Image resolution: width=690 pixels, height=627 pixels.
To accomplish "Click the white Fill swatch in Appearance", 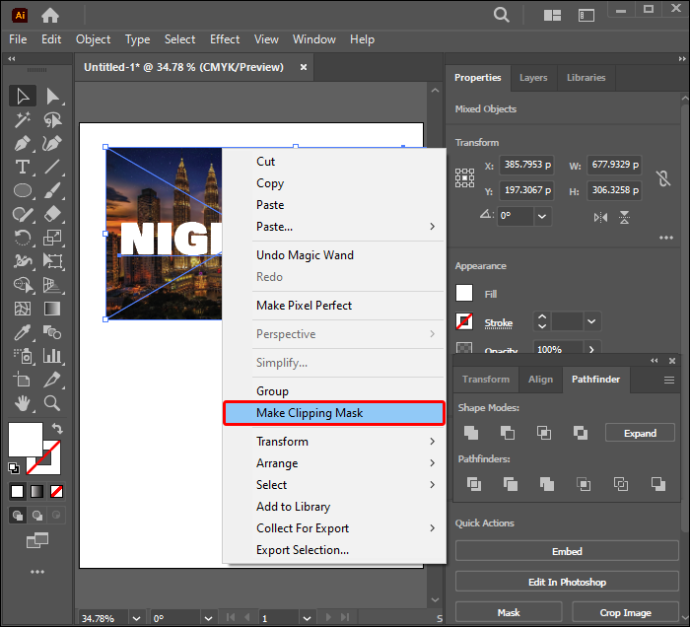I will click(x=464, y=293).
